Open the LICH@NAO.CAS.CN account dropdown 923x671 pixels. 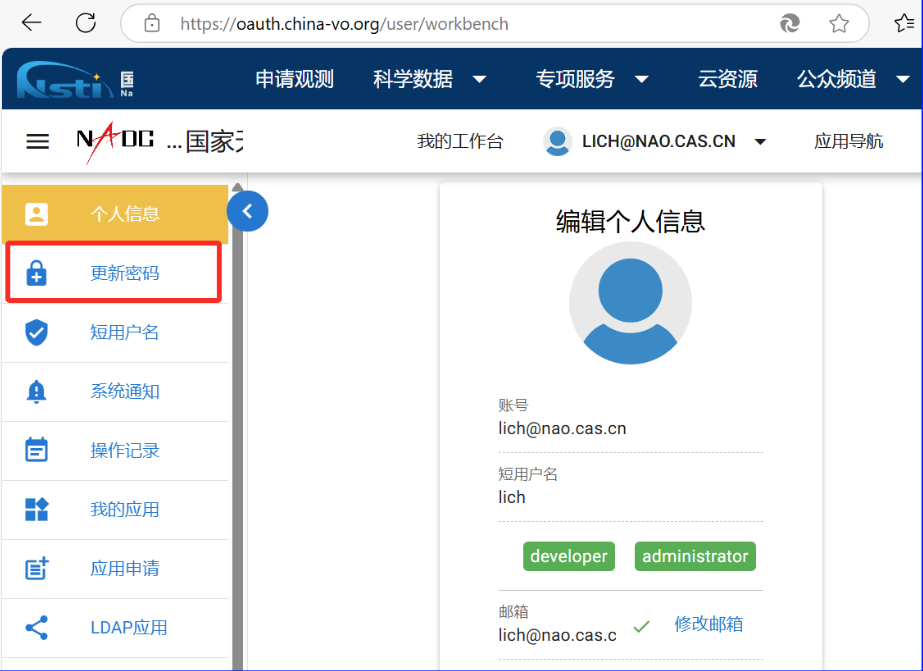pyautogui.click(x=656, y=142)
